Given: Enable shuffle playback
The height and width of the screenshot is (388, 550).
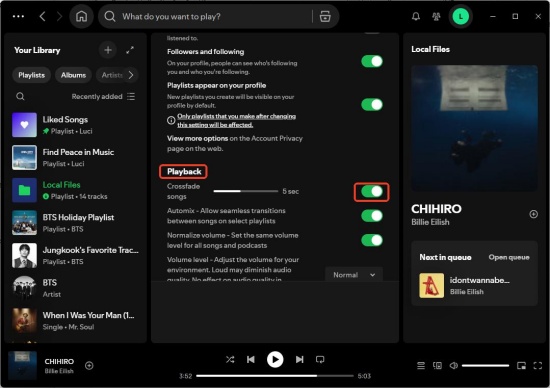Looking at the screenshot, I should tap(230, 359).
